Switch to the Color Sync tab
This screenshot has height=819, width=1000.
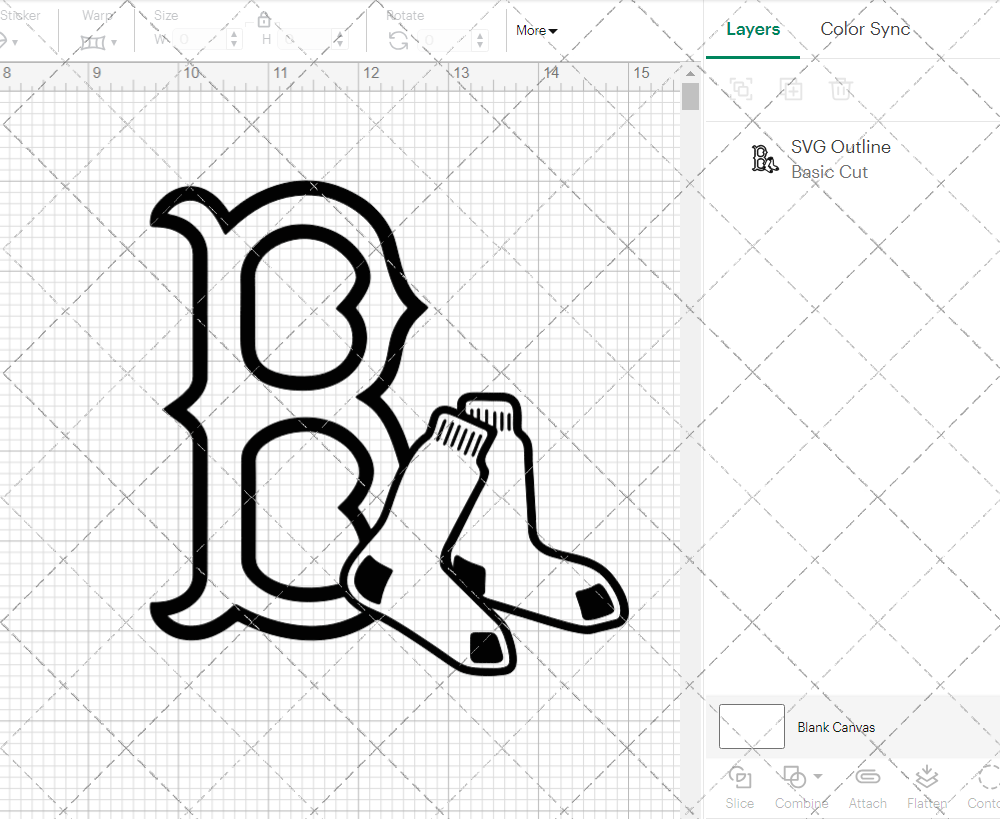tap(865, 29)
